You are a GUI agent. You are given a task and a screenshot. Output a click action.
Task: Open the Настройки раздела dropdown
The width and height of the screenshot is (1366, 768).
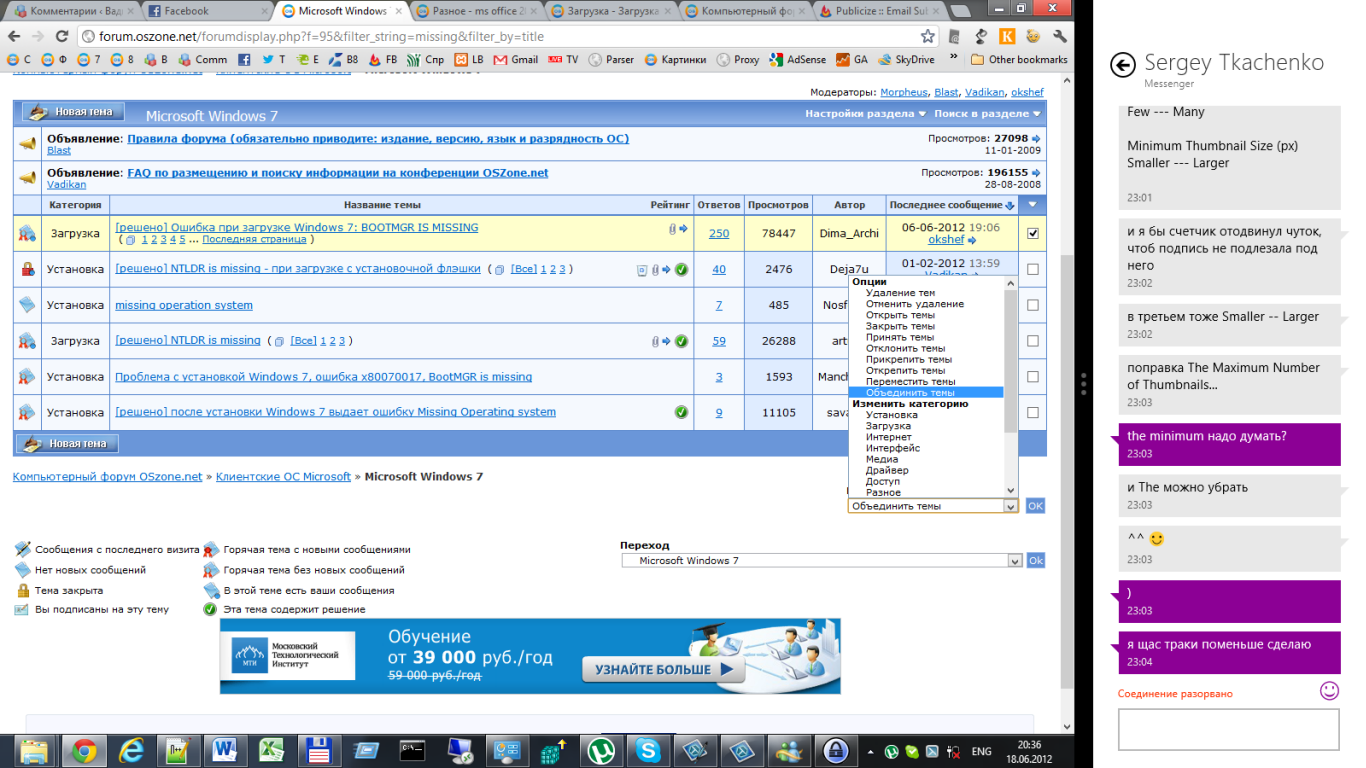(x=864, y=114)
